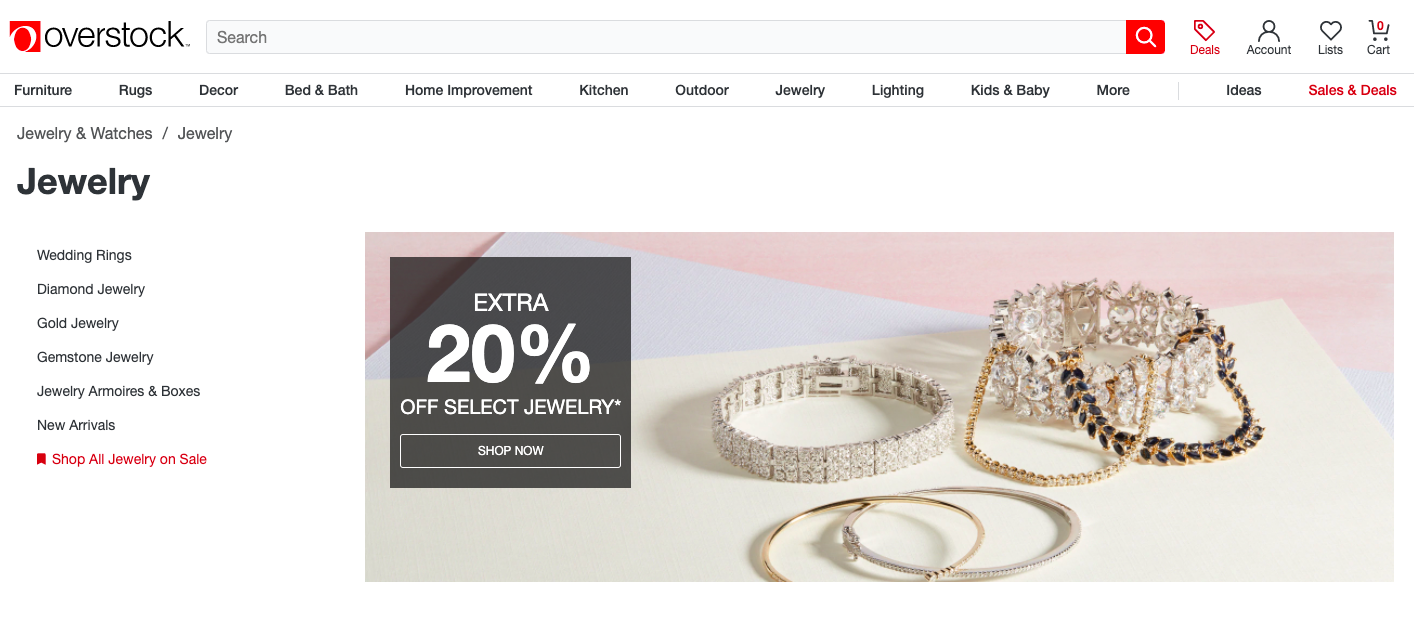Open the Furniture menu

point(43,90)
